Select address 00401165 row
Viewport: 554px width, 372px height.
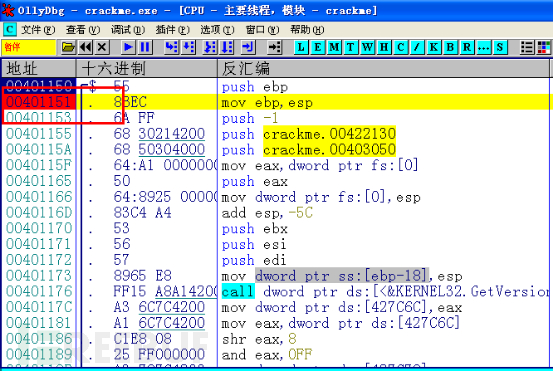coord(277,181)
